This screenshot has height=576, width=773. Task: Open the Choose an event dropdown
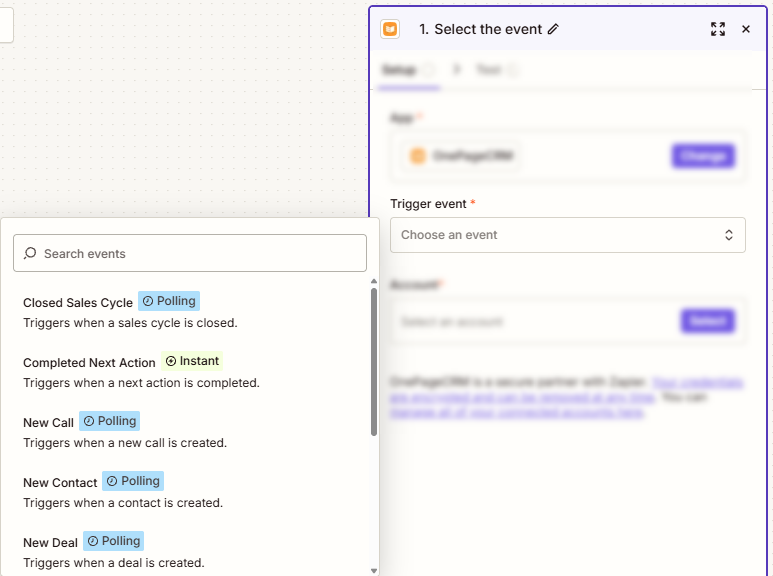(x=567, y=235)
